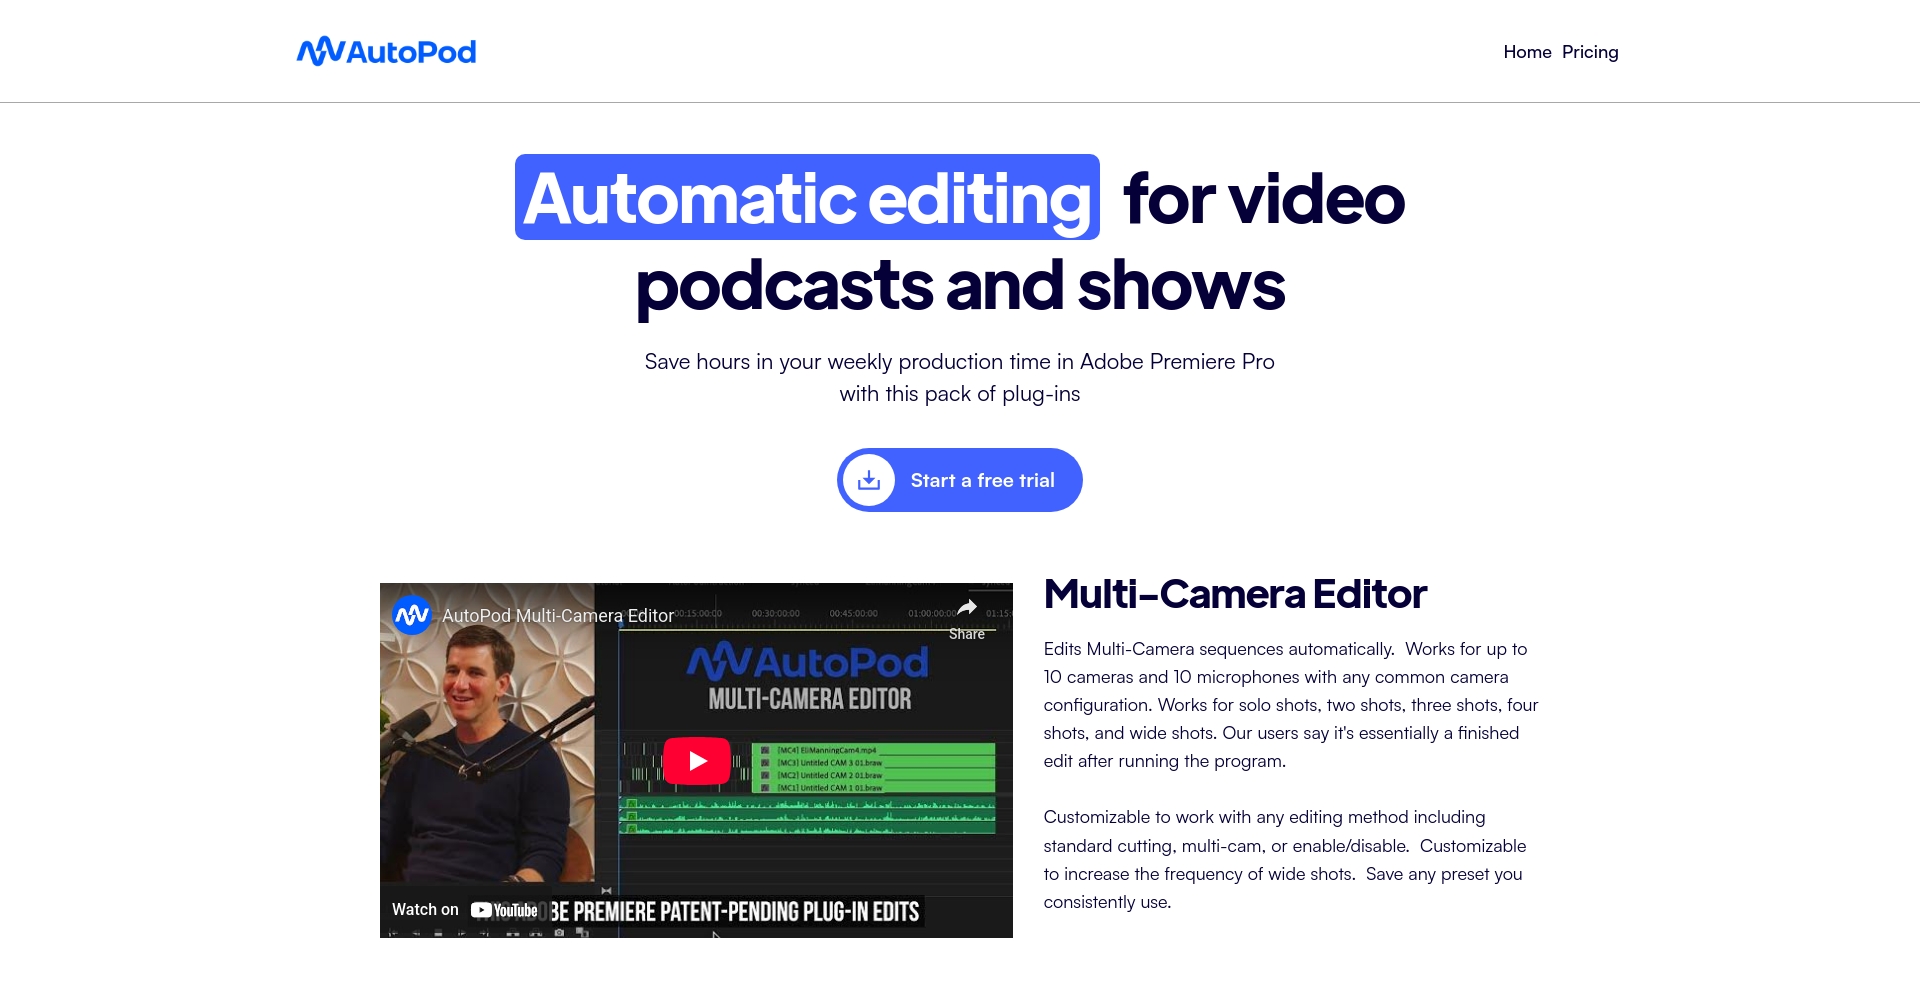Click the Multi-Camera Editor section heading
1920x1000 pixels.
(x=1234, y=594)
